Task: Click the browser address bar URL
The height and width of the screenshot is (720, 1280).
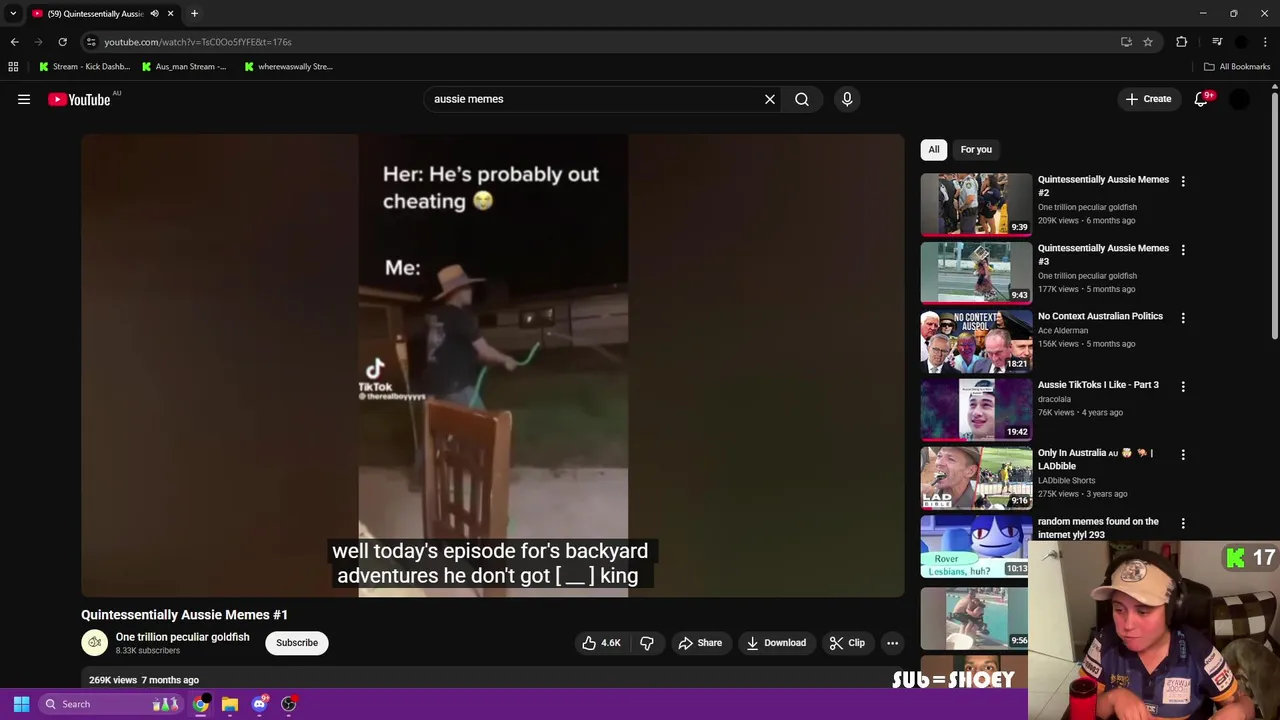Action: coord(198,42)
